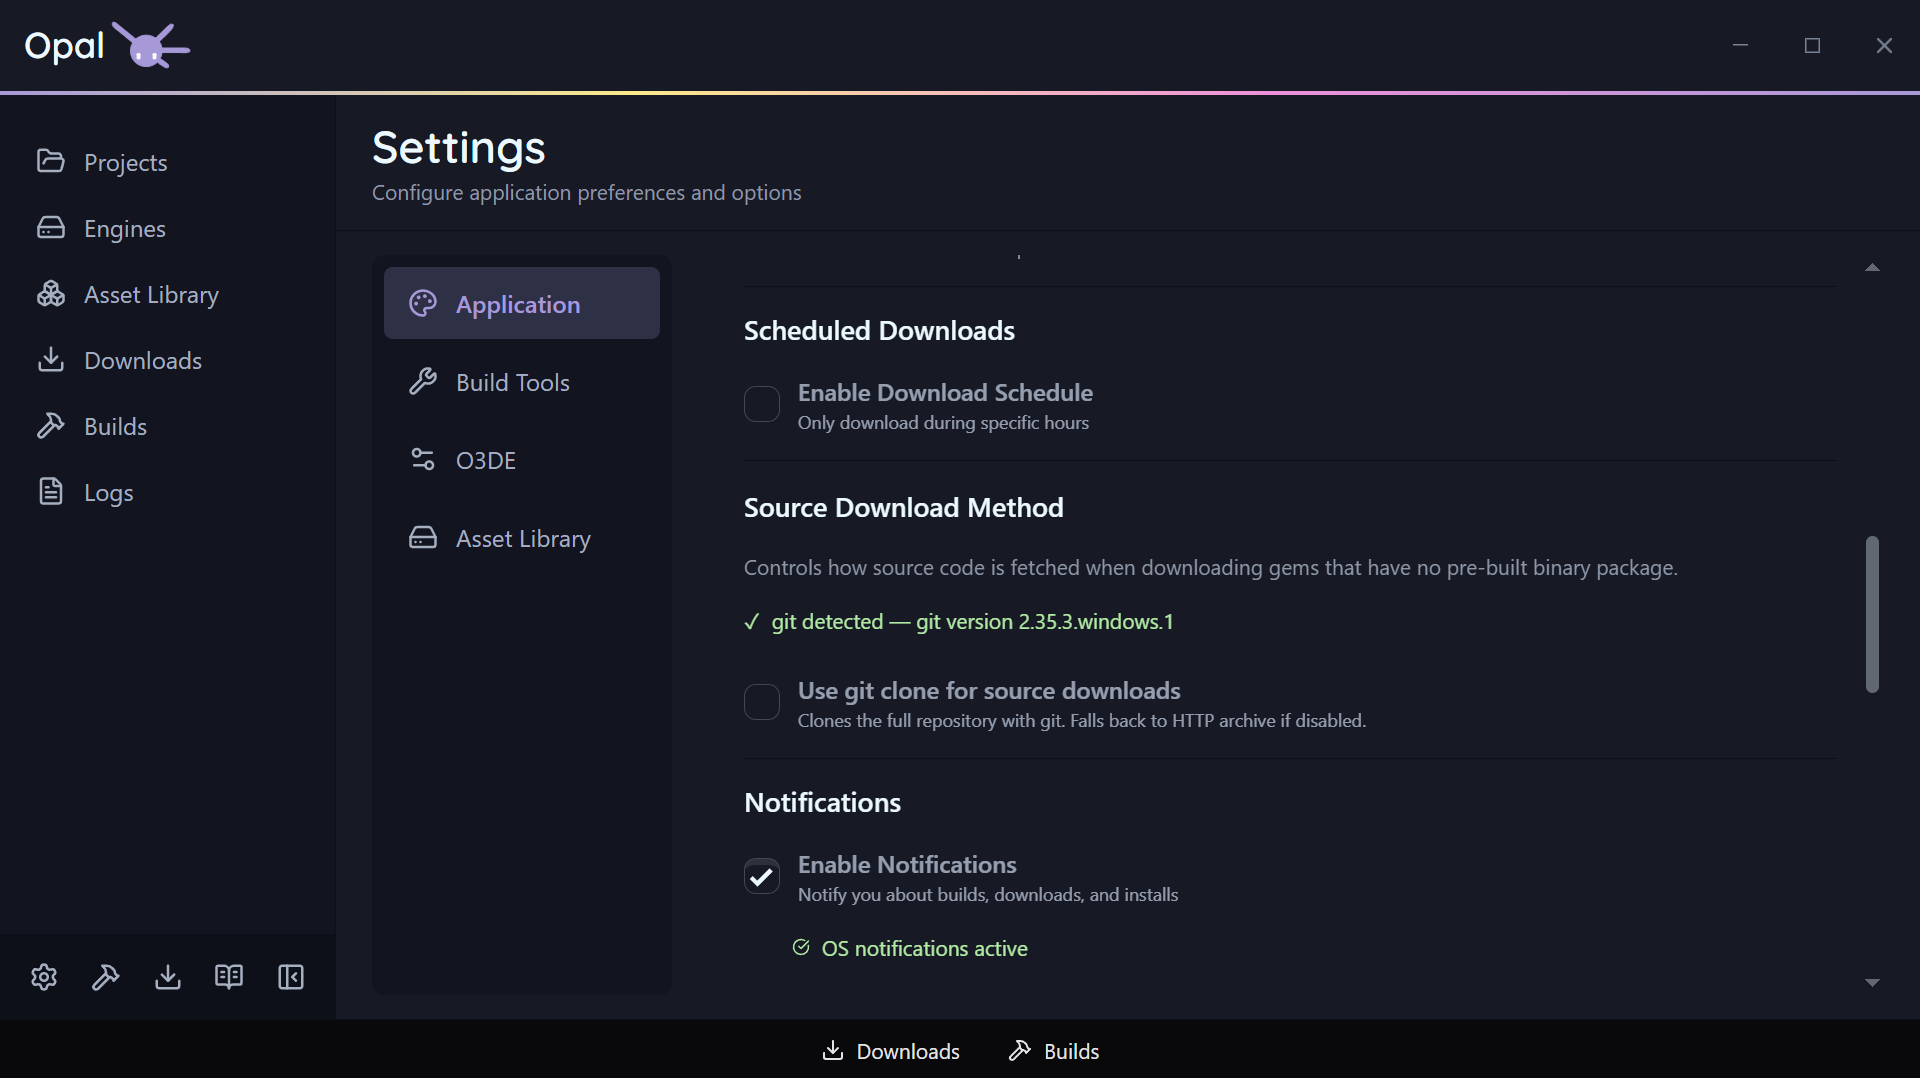Open Asset Library settings tab
1920x1078 pixels.
tap(522, 537)
